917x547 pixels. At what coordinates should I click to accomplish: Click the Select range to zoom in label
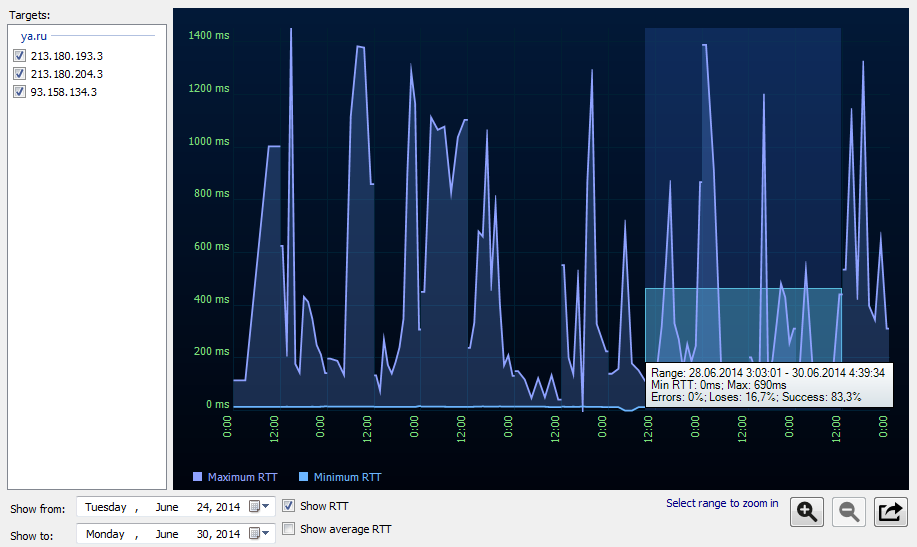point(722,503)
